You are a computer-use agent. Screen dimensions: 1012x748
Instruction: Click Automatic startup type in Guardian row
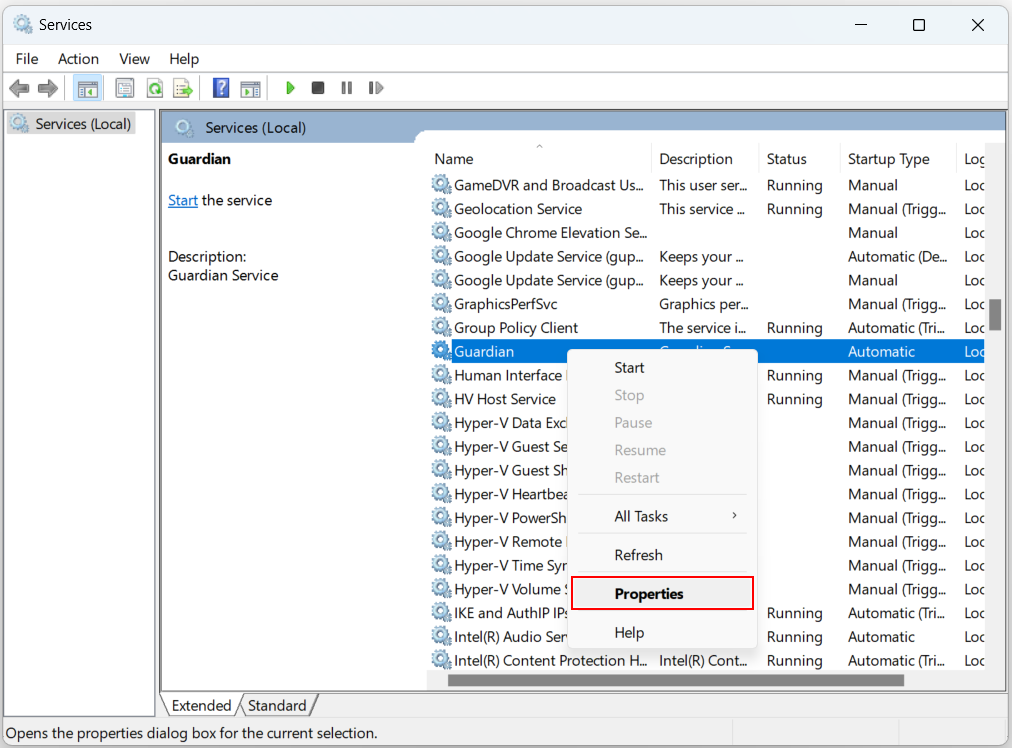coord(881,352)
